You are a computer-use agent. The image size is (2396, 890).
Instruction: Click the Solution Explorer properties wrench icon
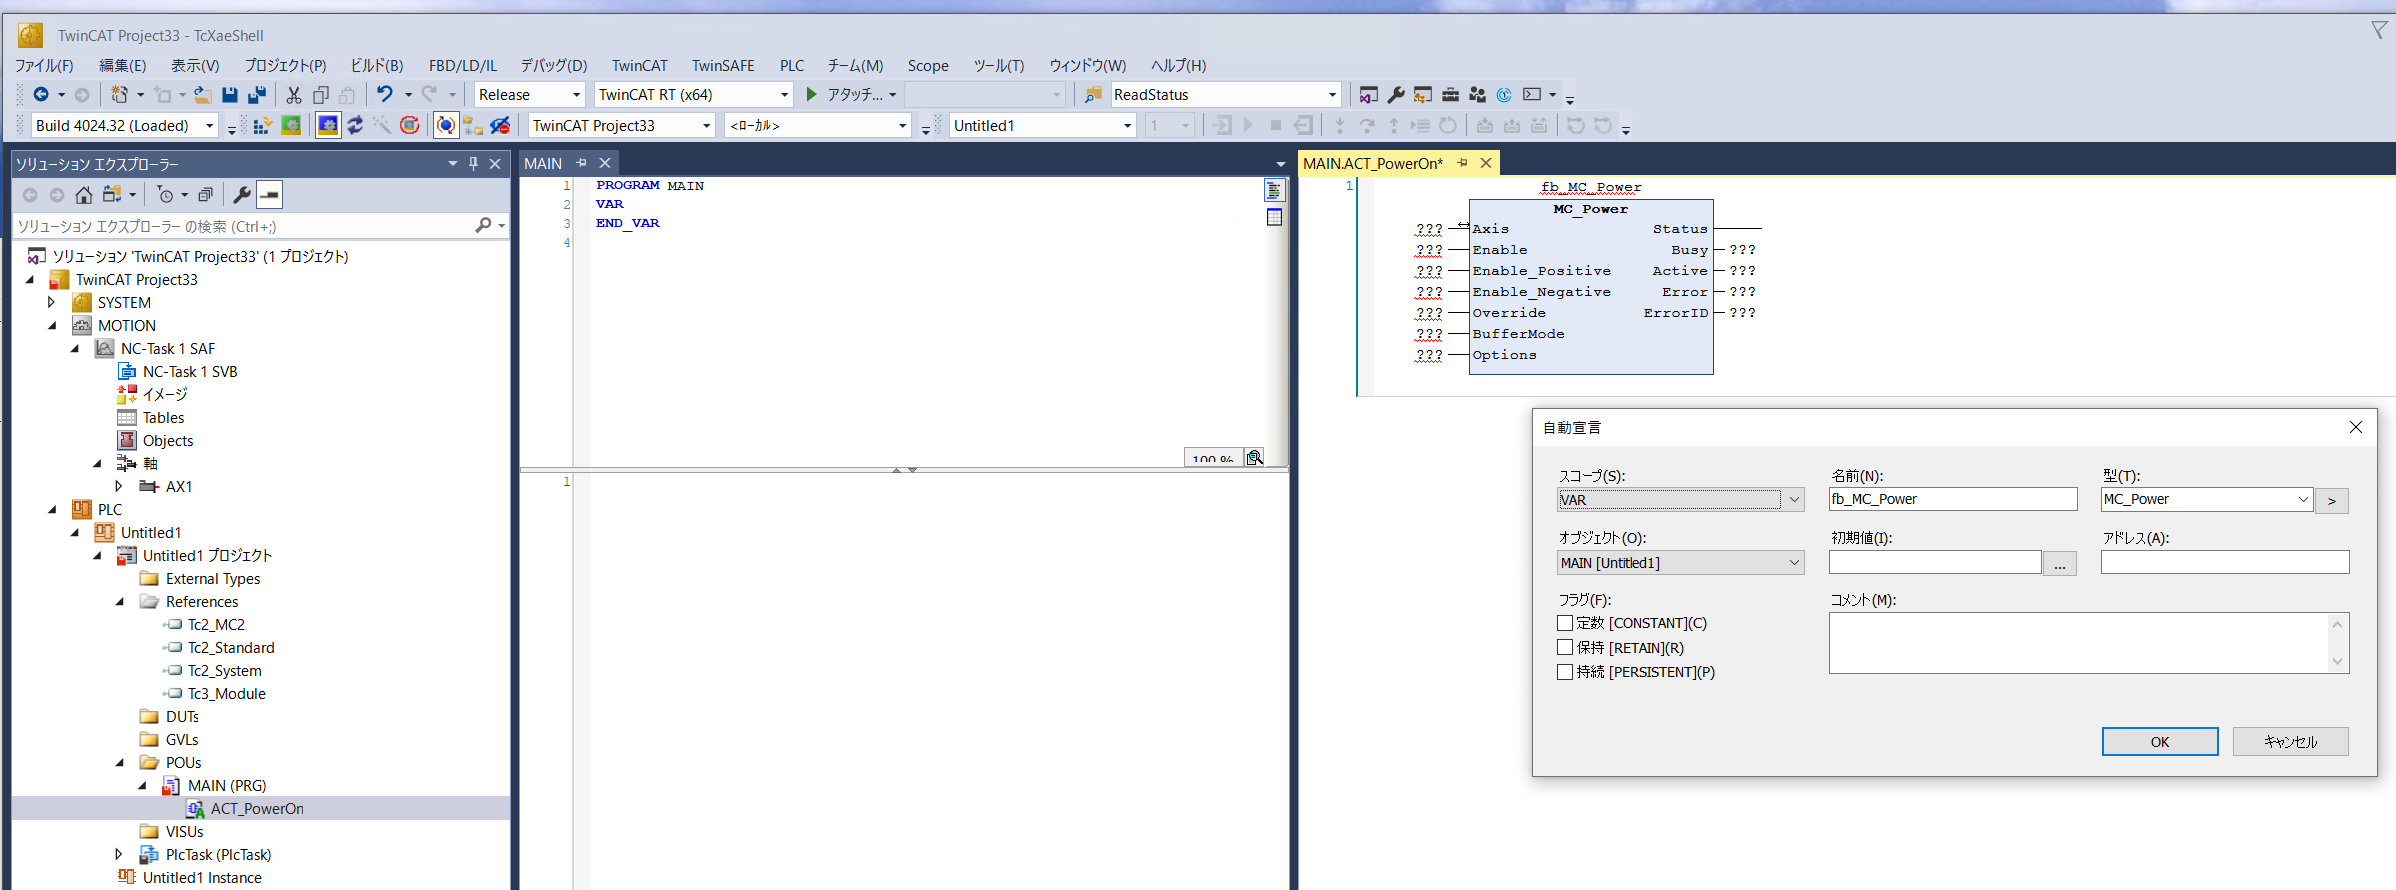coord(241,195)
